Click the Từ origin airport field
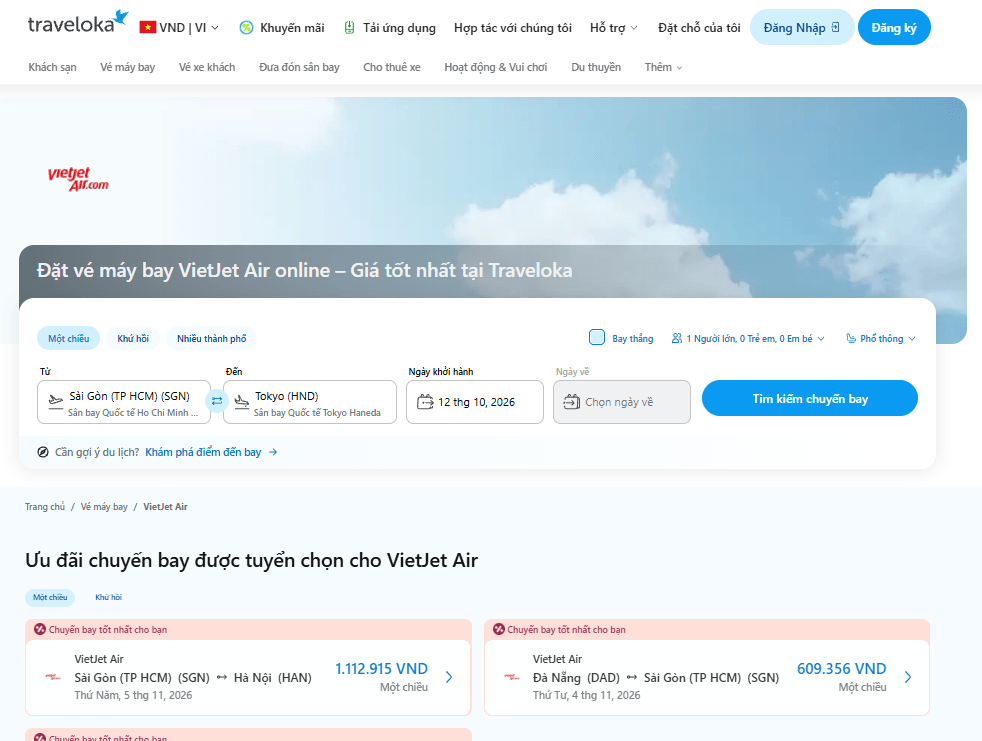This screenshot has height=741, width=982. pyautogui.click(x=124, y=402)
